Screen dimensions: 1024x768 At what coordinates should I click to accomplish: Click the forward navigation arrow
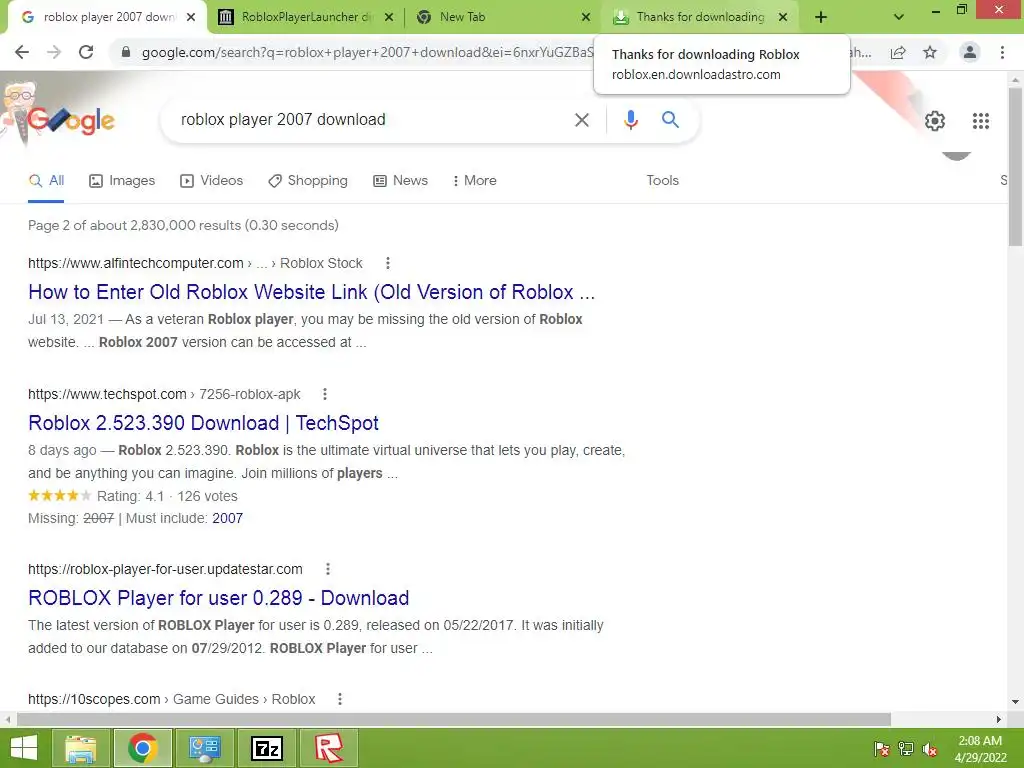click(54, 52)
